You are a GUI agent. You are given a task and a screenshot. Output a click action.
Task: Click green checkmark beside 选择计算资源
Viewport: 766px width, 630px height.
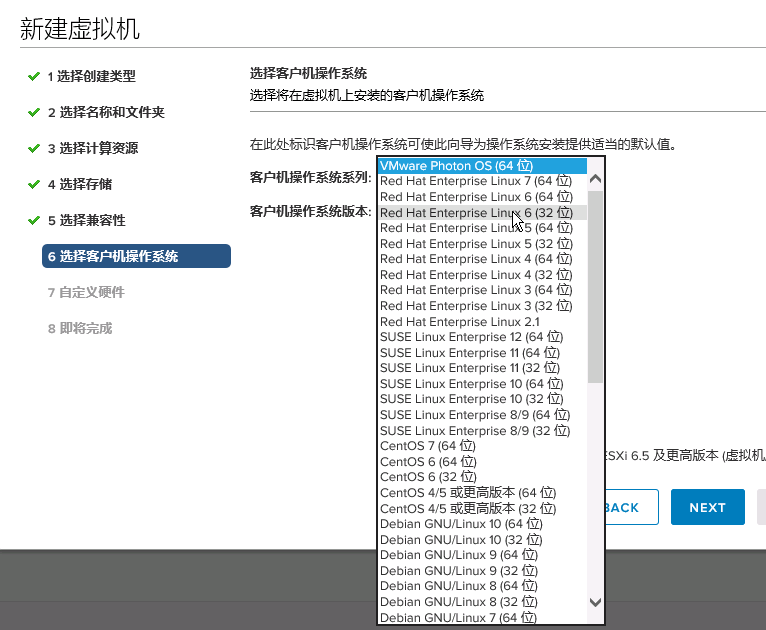tap(34, 148)
